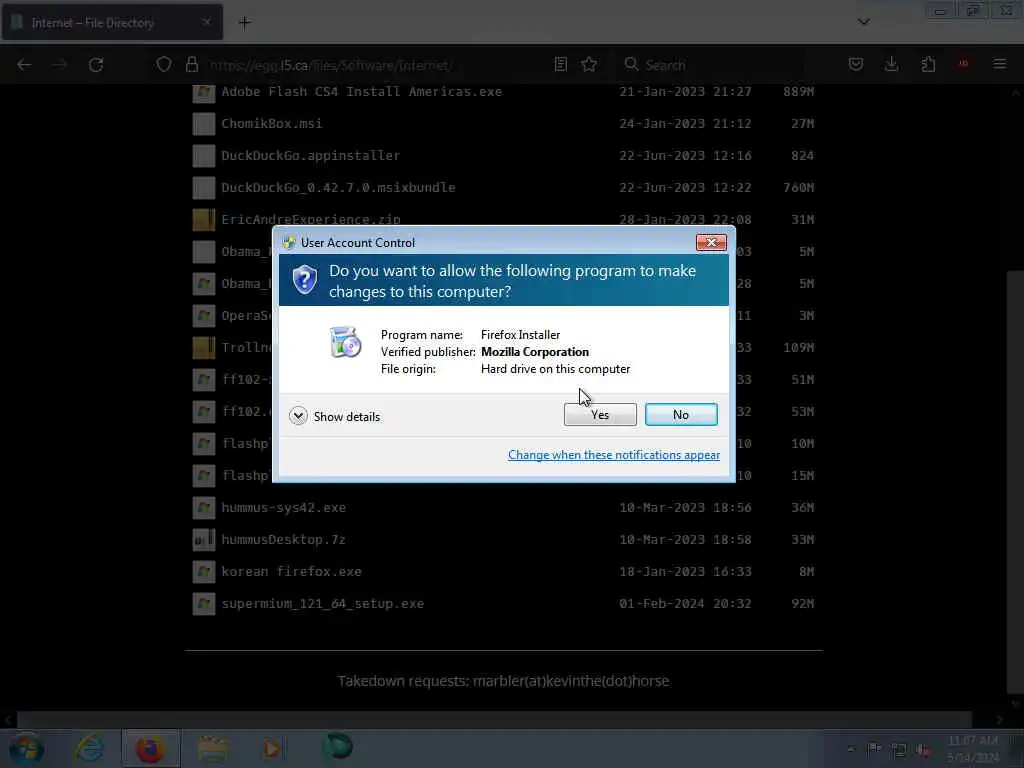Image resolution: width=1024 pixels, height=768 pixels.
Task: Bookmark this page with the star icon
Action: [x=589, y=64]
